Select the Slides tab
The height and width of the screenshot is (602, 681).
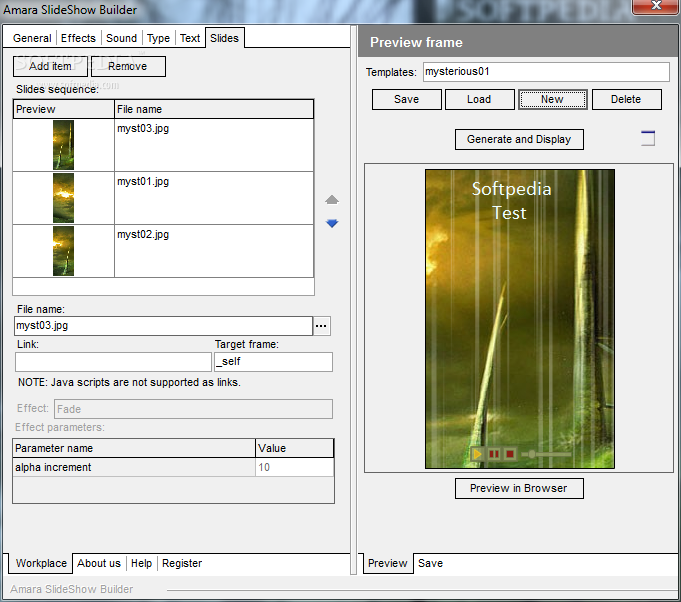225,38
